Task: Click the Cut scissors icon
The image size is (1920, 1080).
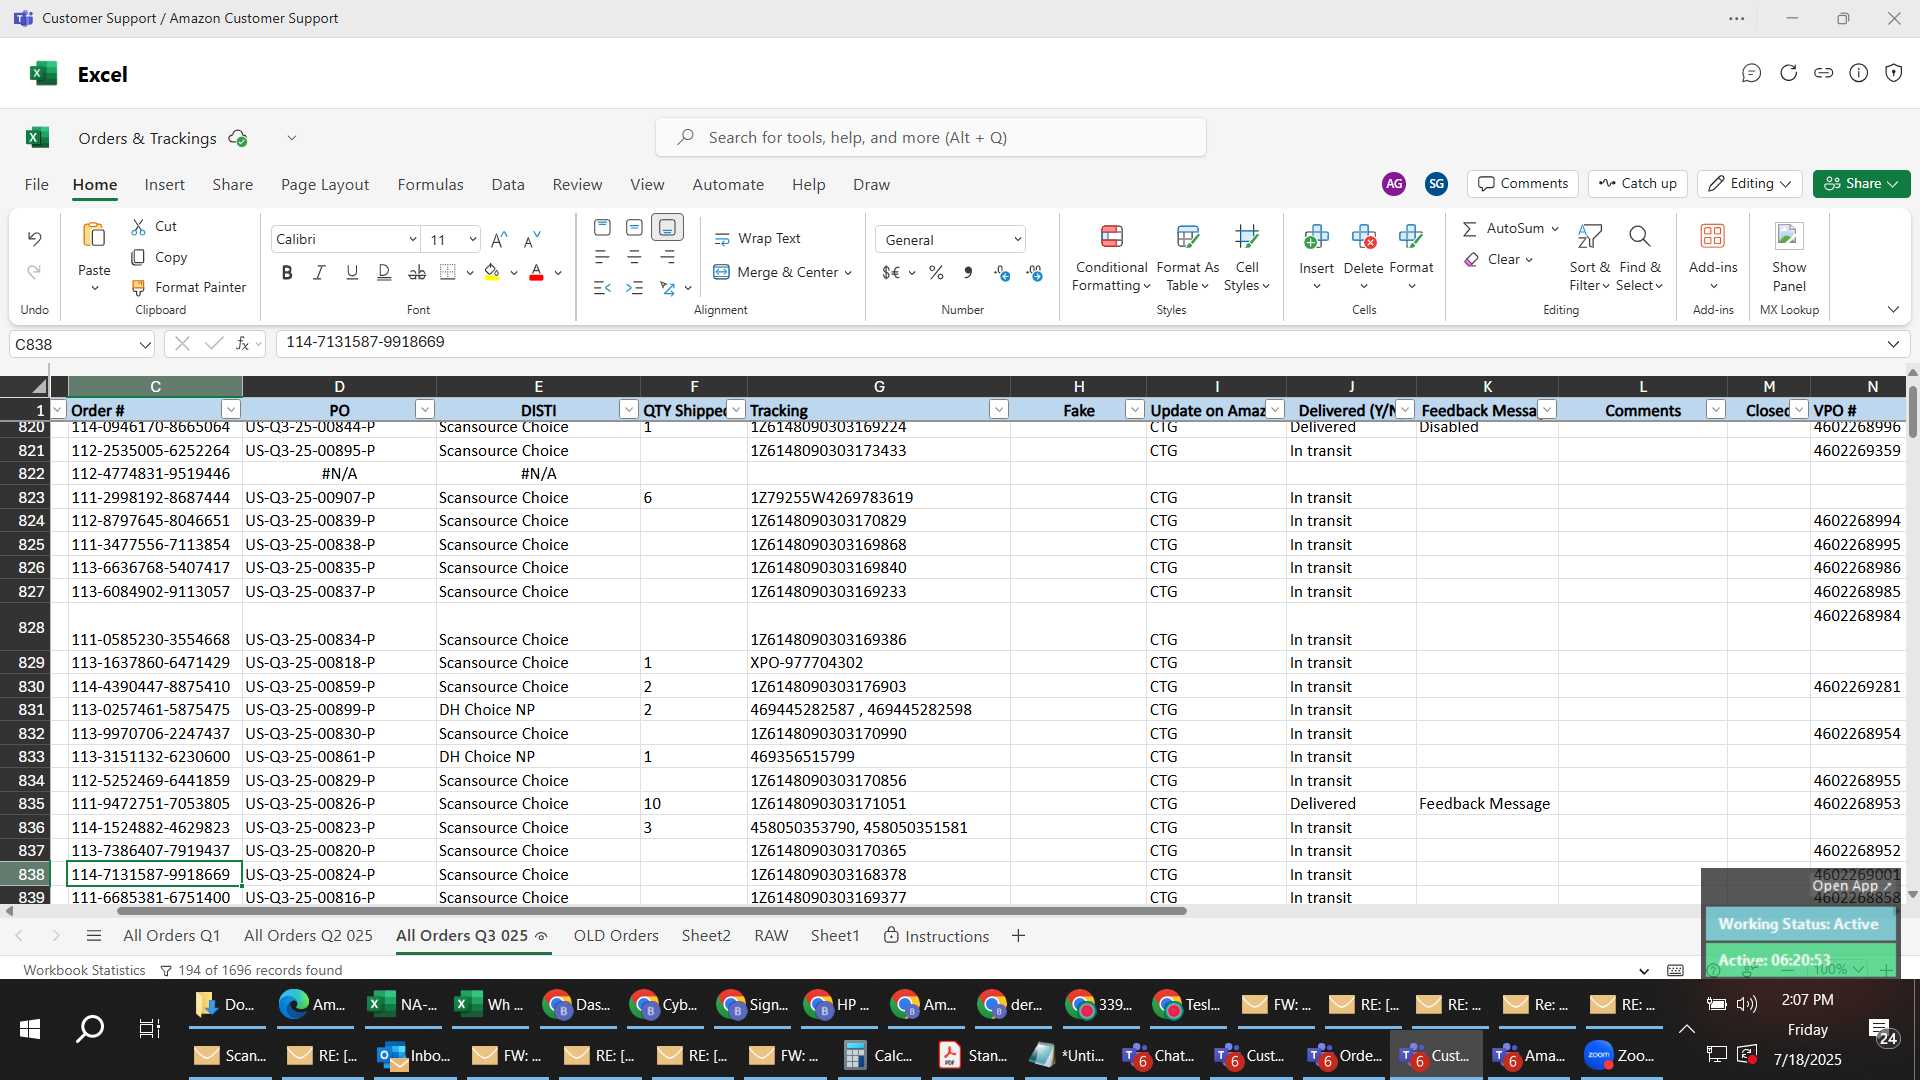Action: (139, 227)
